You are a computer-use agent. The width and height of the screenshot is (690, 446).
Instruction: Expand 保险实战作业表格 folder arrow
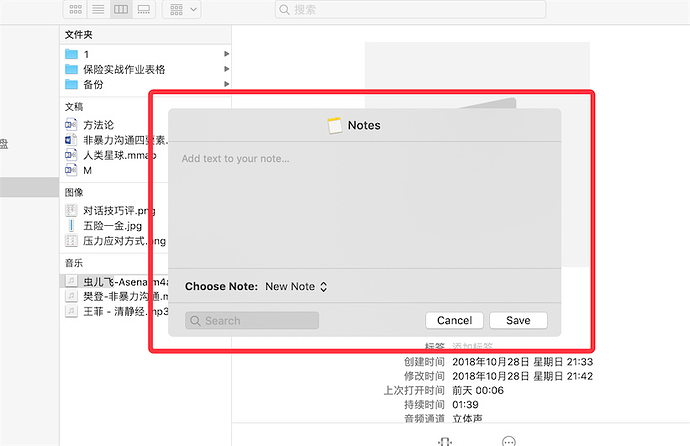227,69
